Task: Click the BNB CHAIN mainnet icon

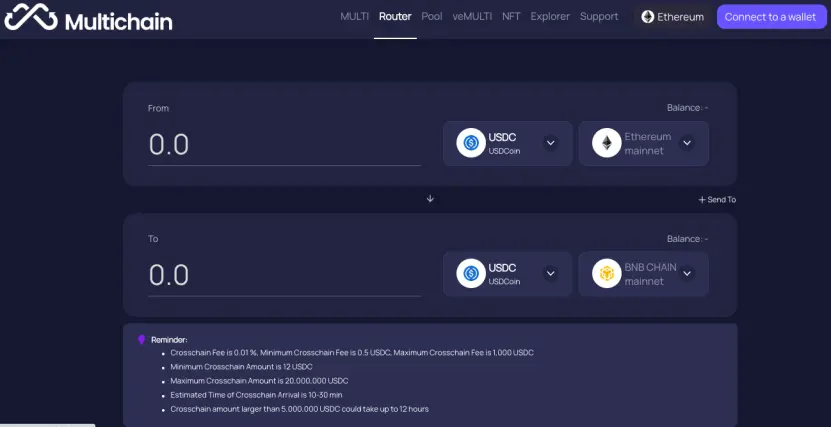Action: pos(607,273)
